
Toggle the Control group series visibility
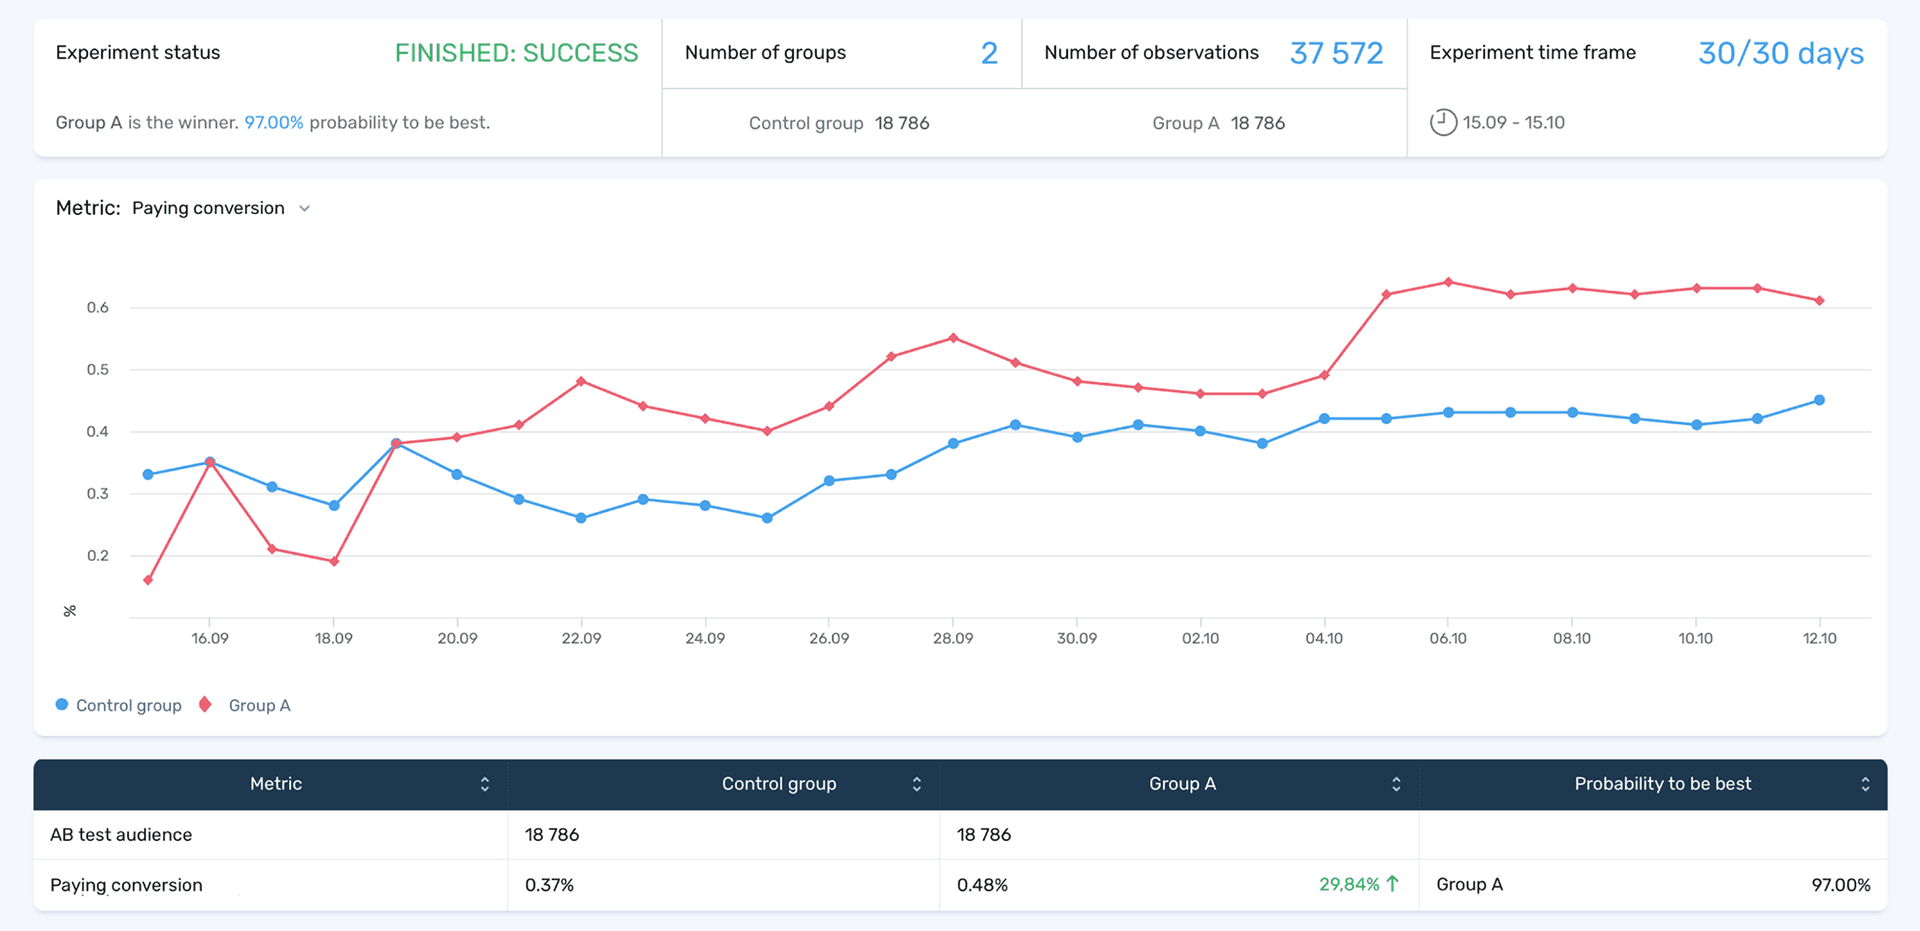pyautogui.click(x=130, y=705)
